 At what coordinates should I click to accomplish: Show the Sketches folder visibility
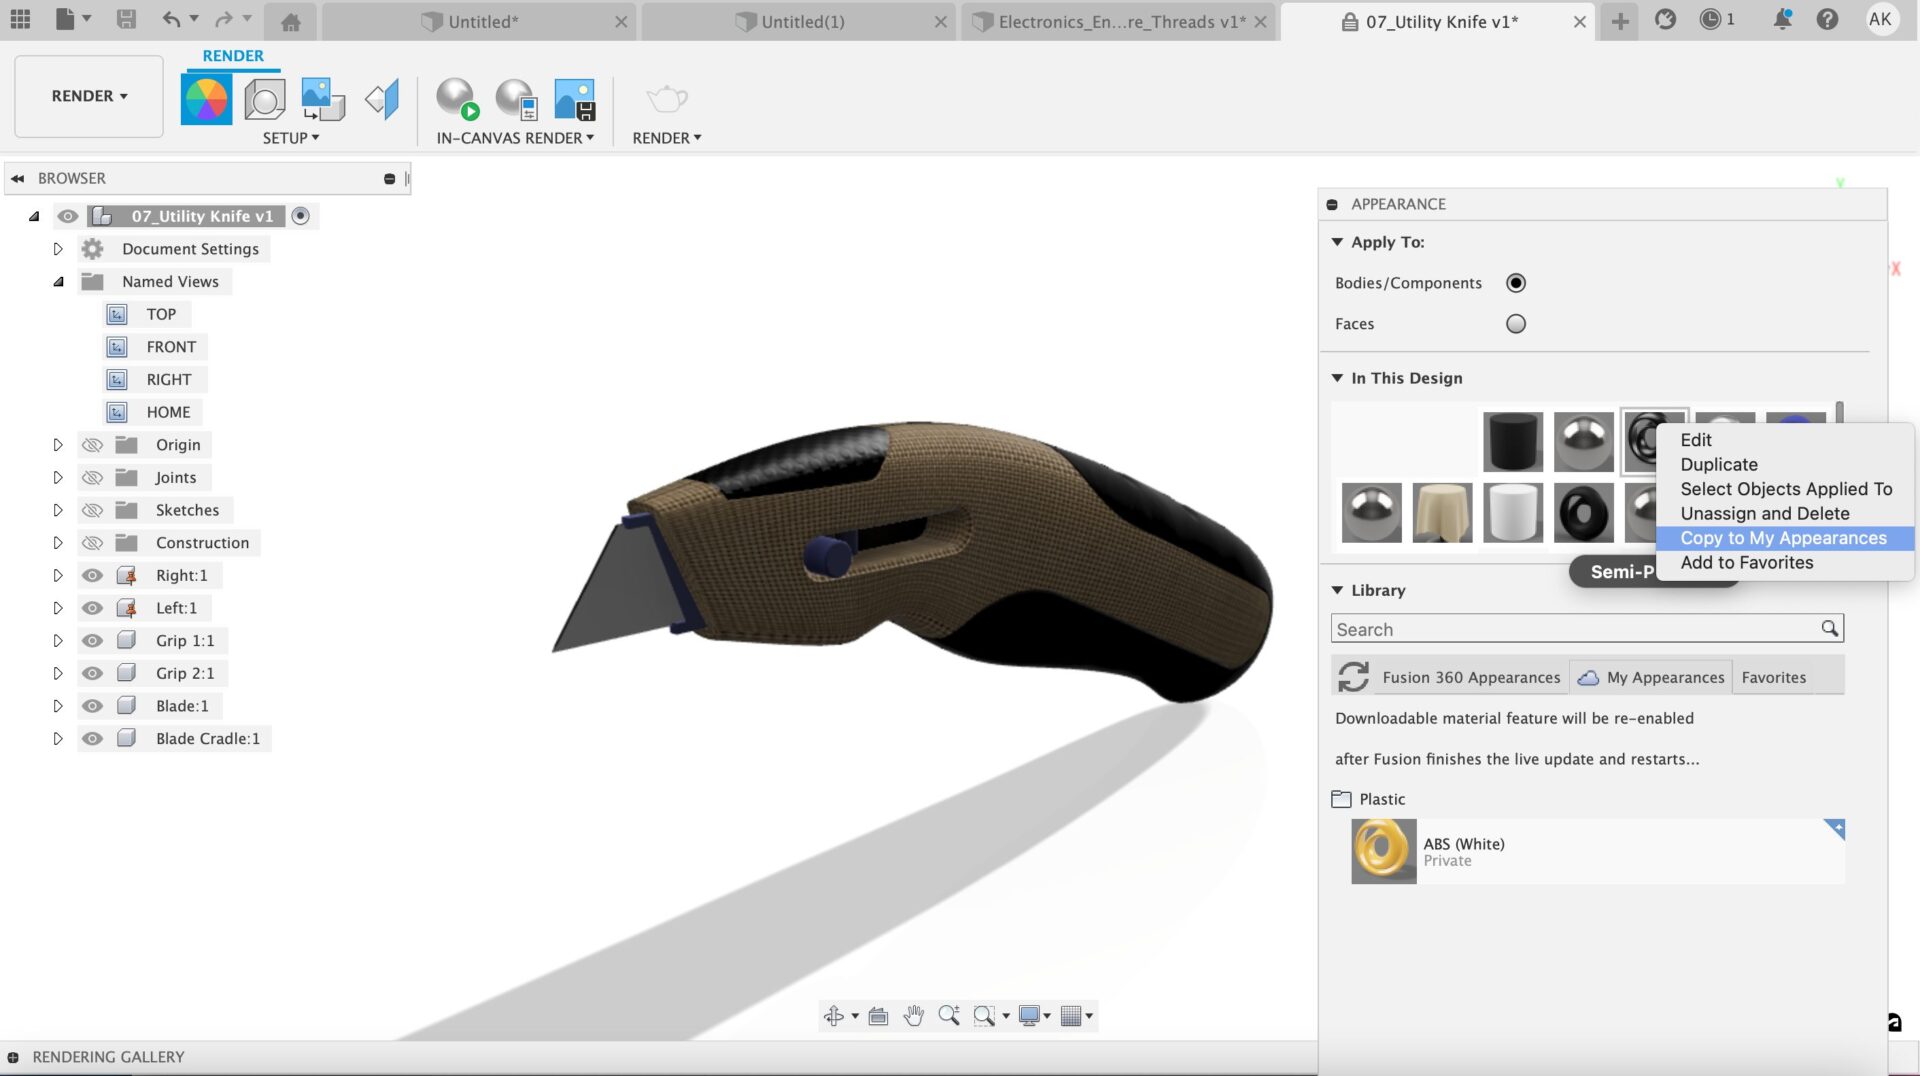(92, 510)
